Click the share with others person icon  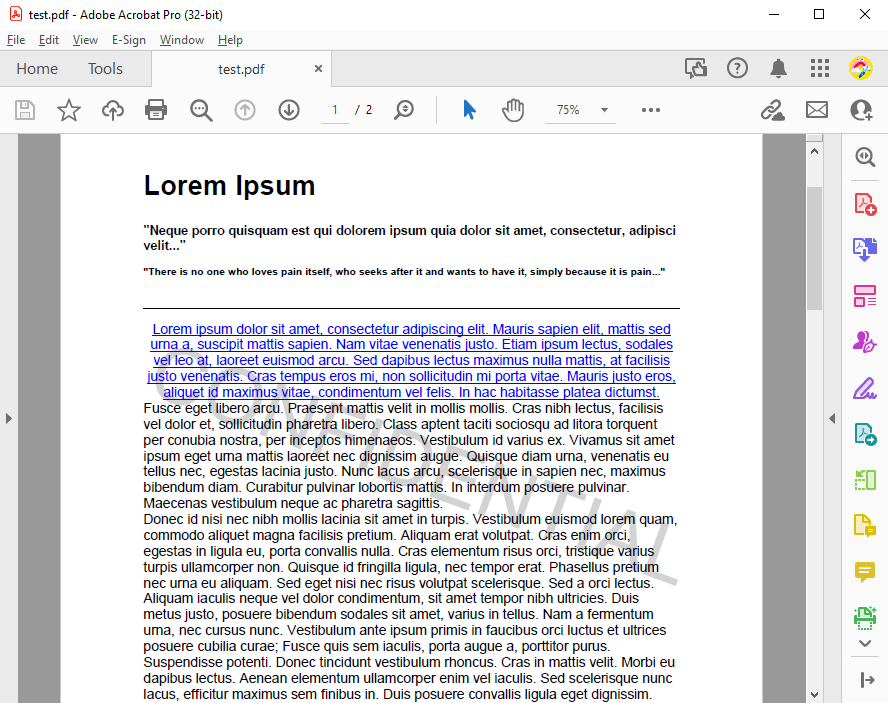[x=861, y=110]
